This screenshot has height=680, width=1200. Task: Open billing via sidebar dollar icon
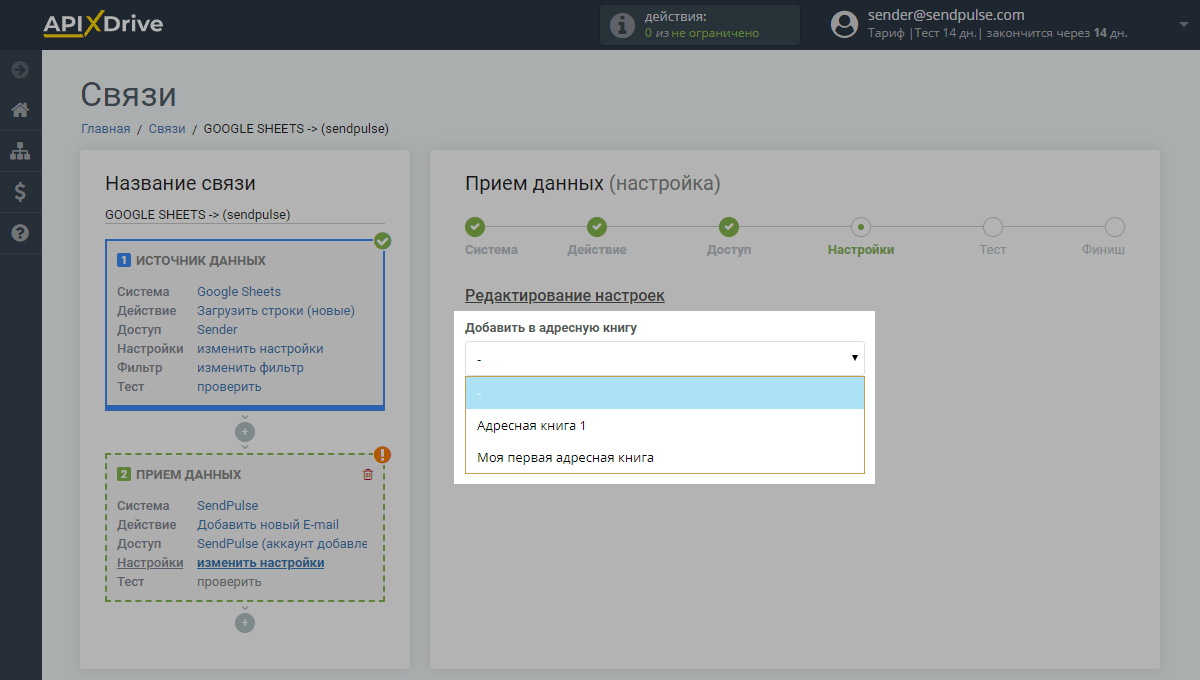20,192
